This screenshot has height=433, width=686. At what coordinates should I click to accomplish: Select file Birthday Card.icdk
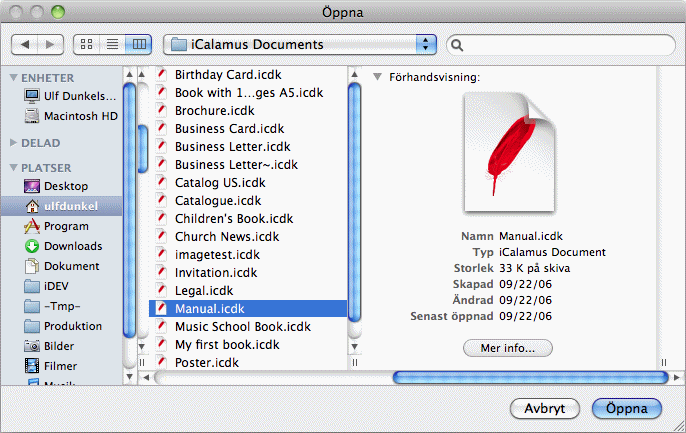248,74
